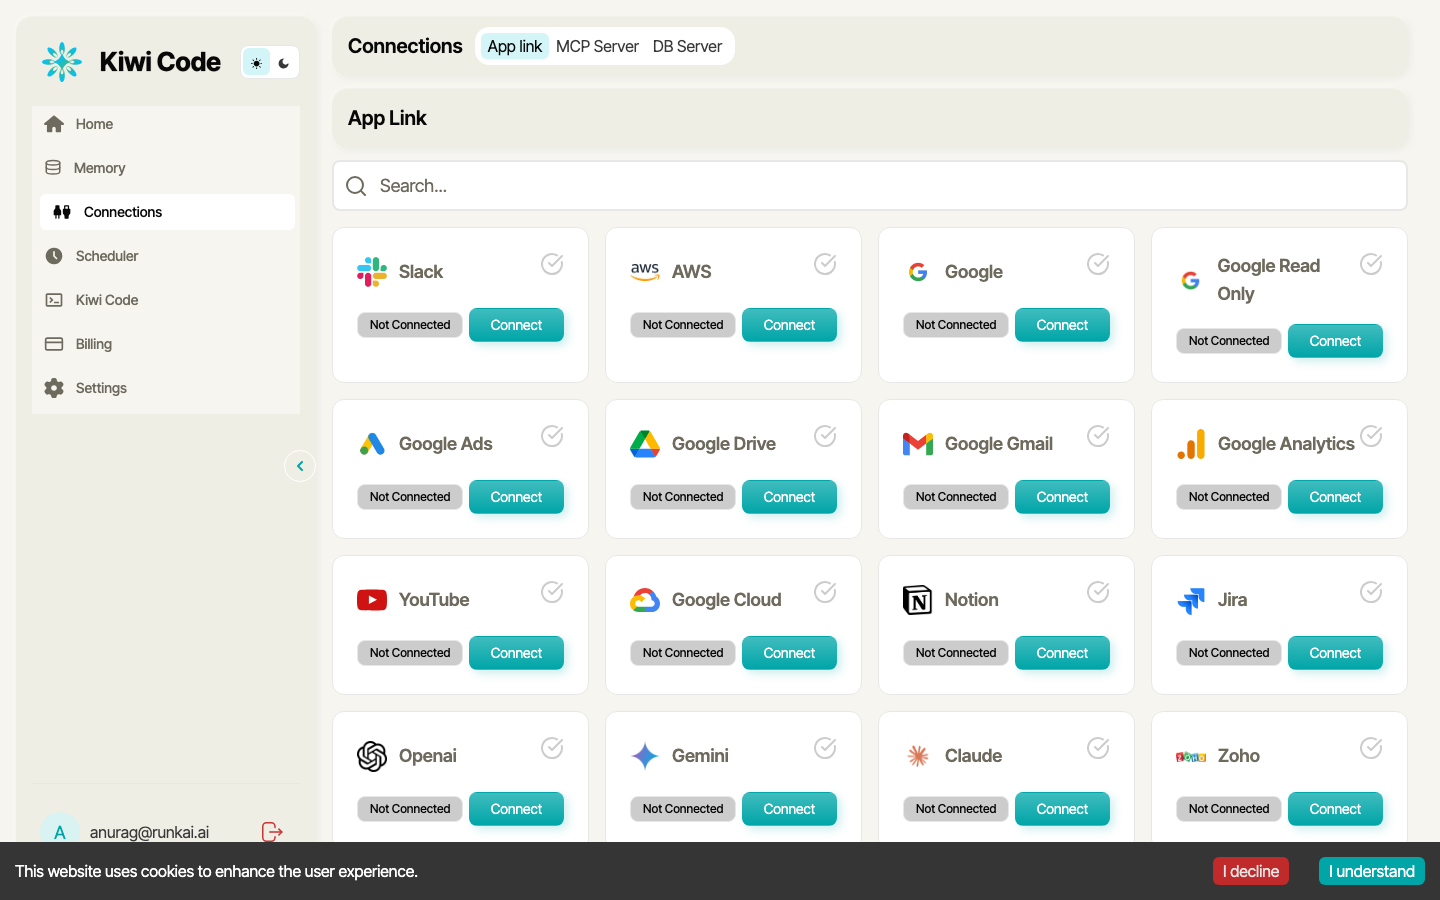Screen dimensions: 1440x900
Task: Click the Google Cloud card title
Action: click(x=727, y=600)
